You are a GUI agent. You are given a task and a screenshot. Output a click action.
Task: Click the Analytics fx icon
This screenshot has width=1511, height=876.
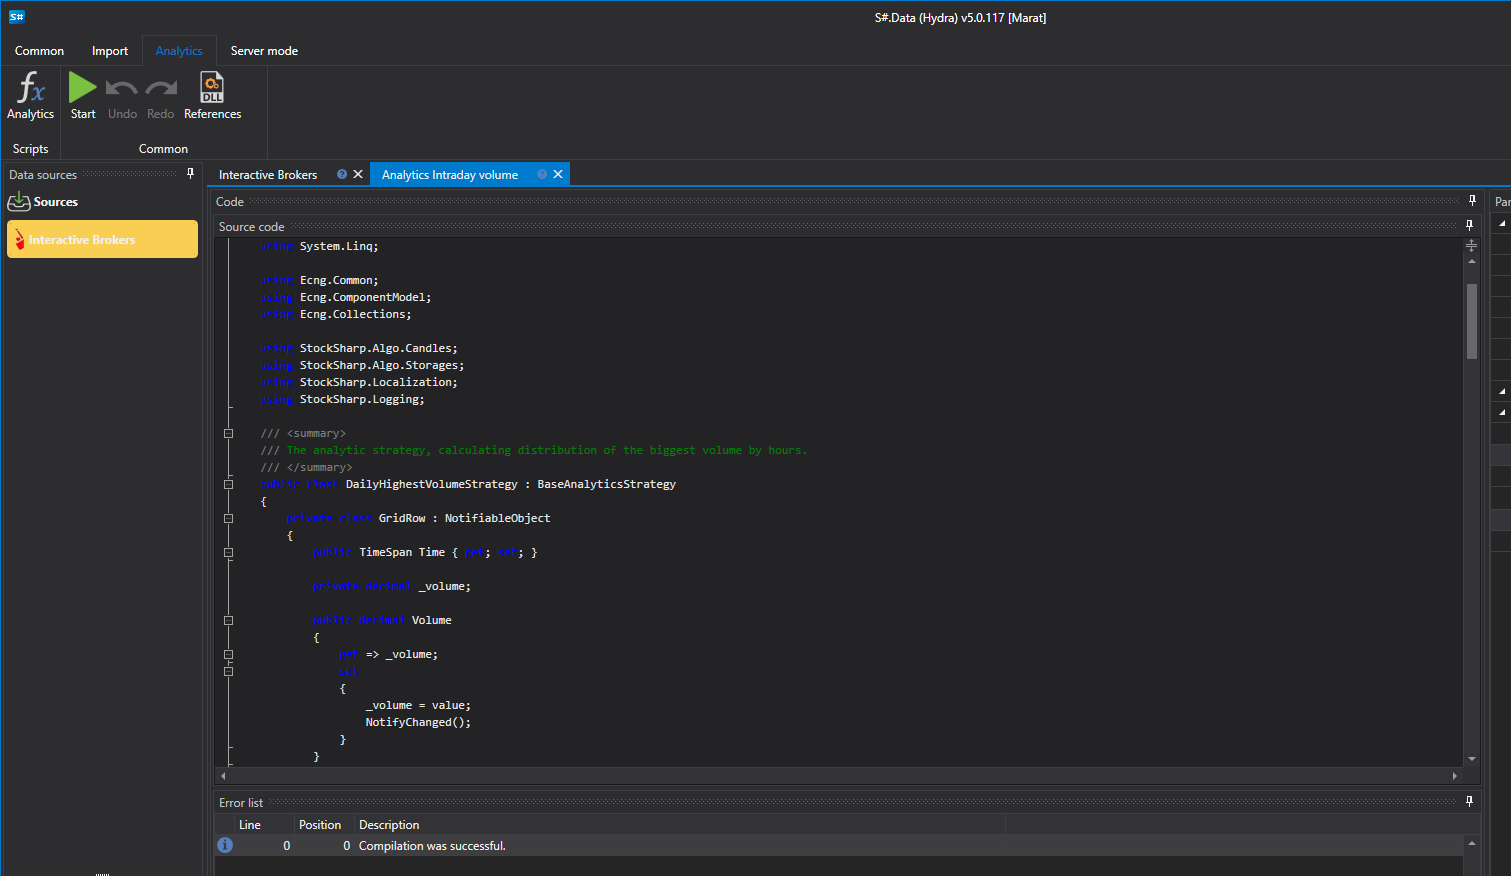31,87
